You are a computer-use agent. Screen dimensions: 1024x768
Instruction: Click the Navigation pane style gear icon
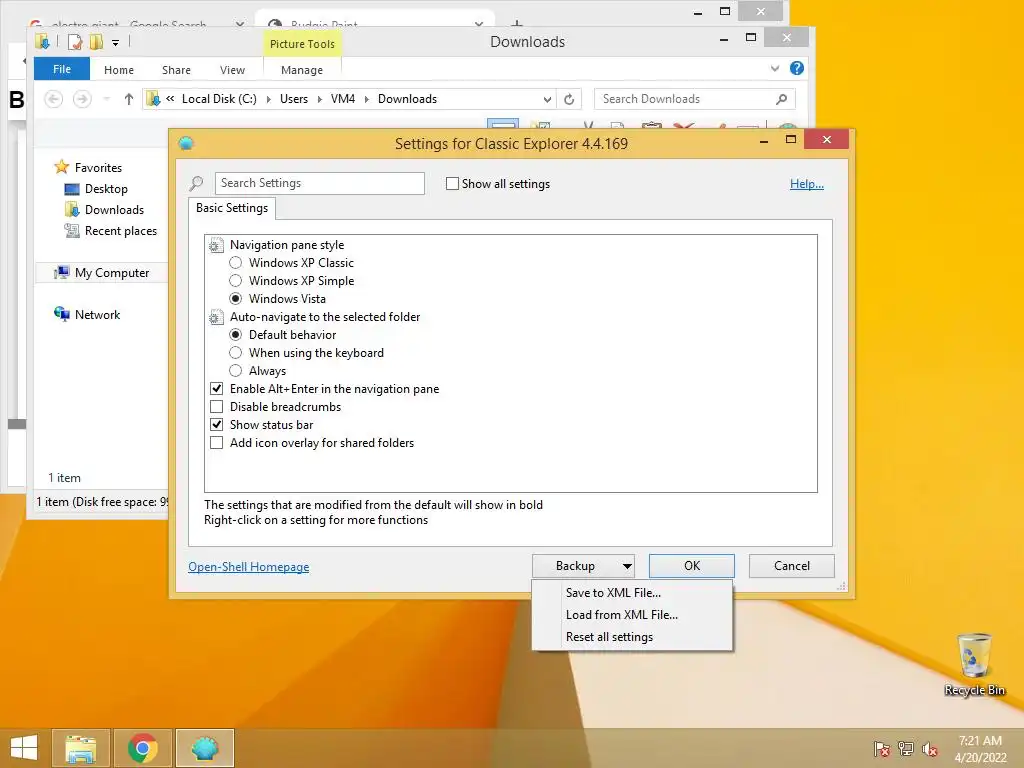tap(216, 246)
